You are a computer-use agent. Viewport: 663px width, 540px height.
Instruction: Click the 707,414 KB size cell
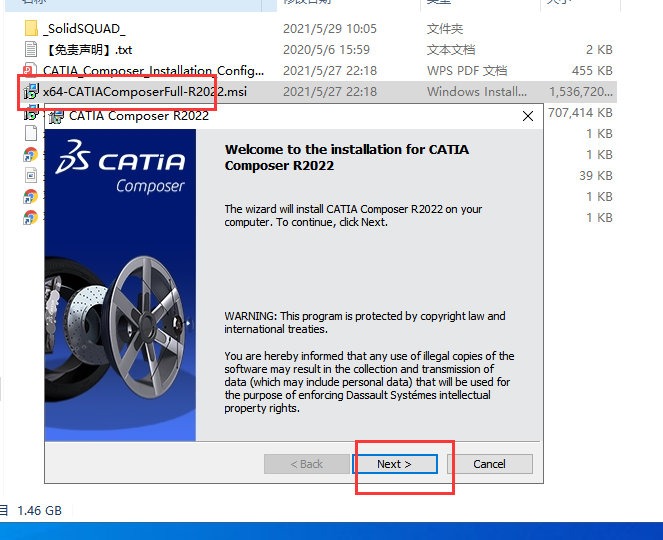point(580,113)
